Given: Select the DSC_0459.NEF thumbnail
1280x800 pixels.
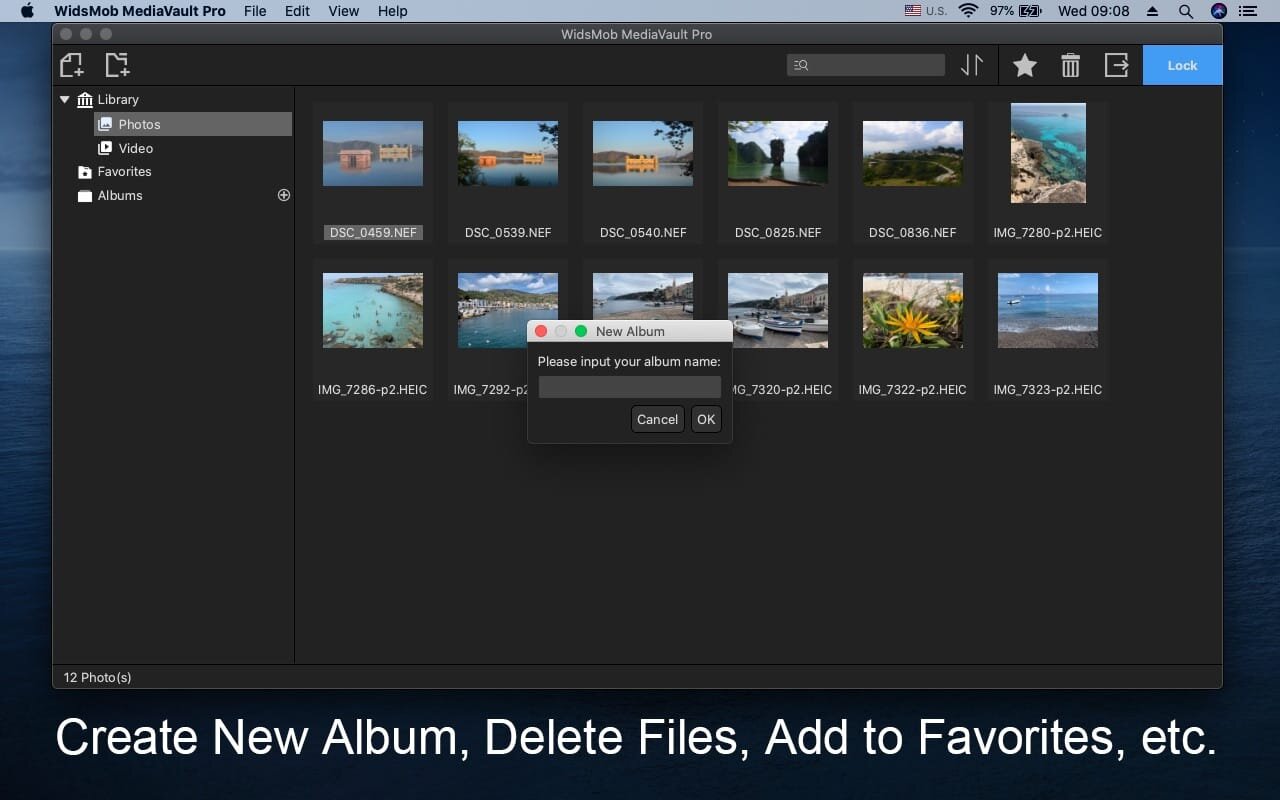Looking at the screenshot, I should click(373, 153).
